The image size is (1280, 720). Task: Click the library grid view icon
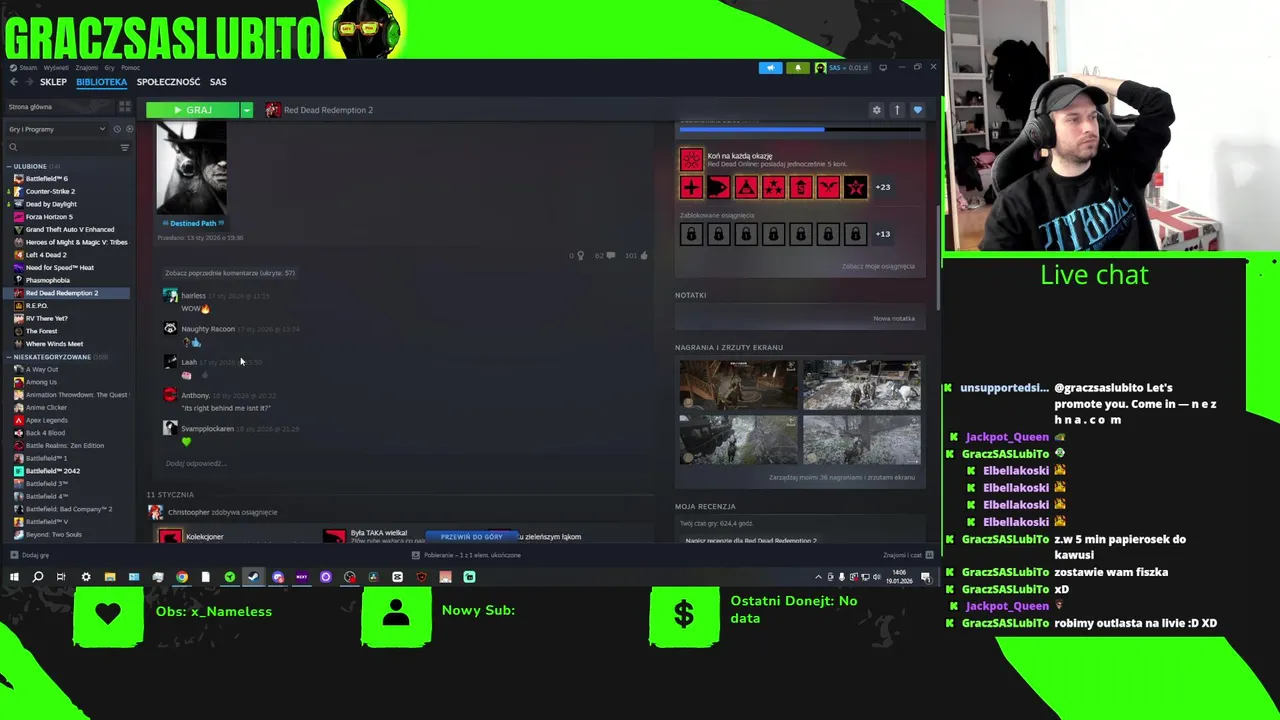(125, 106)
